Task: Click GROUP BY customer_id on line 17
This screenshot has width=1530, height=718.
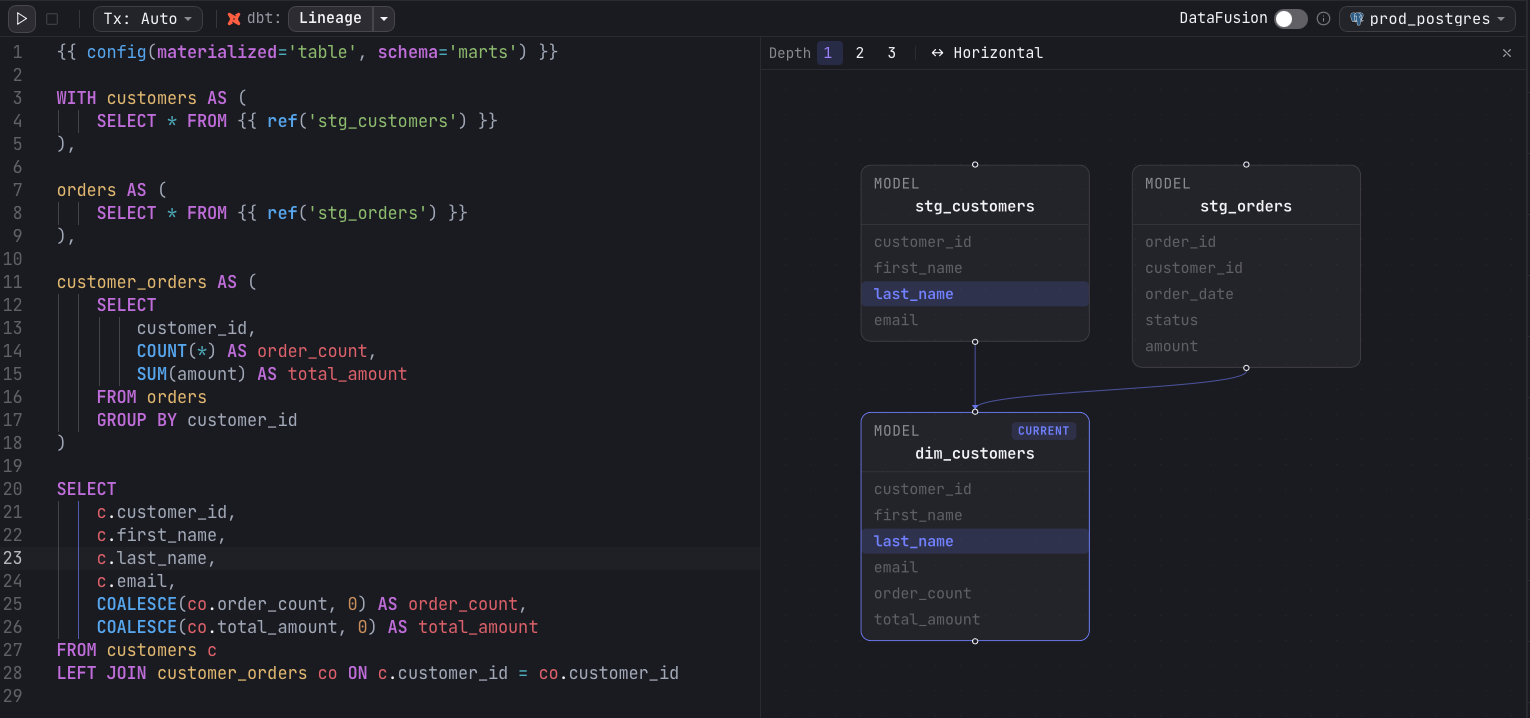Action: (x=197, y=420)
